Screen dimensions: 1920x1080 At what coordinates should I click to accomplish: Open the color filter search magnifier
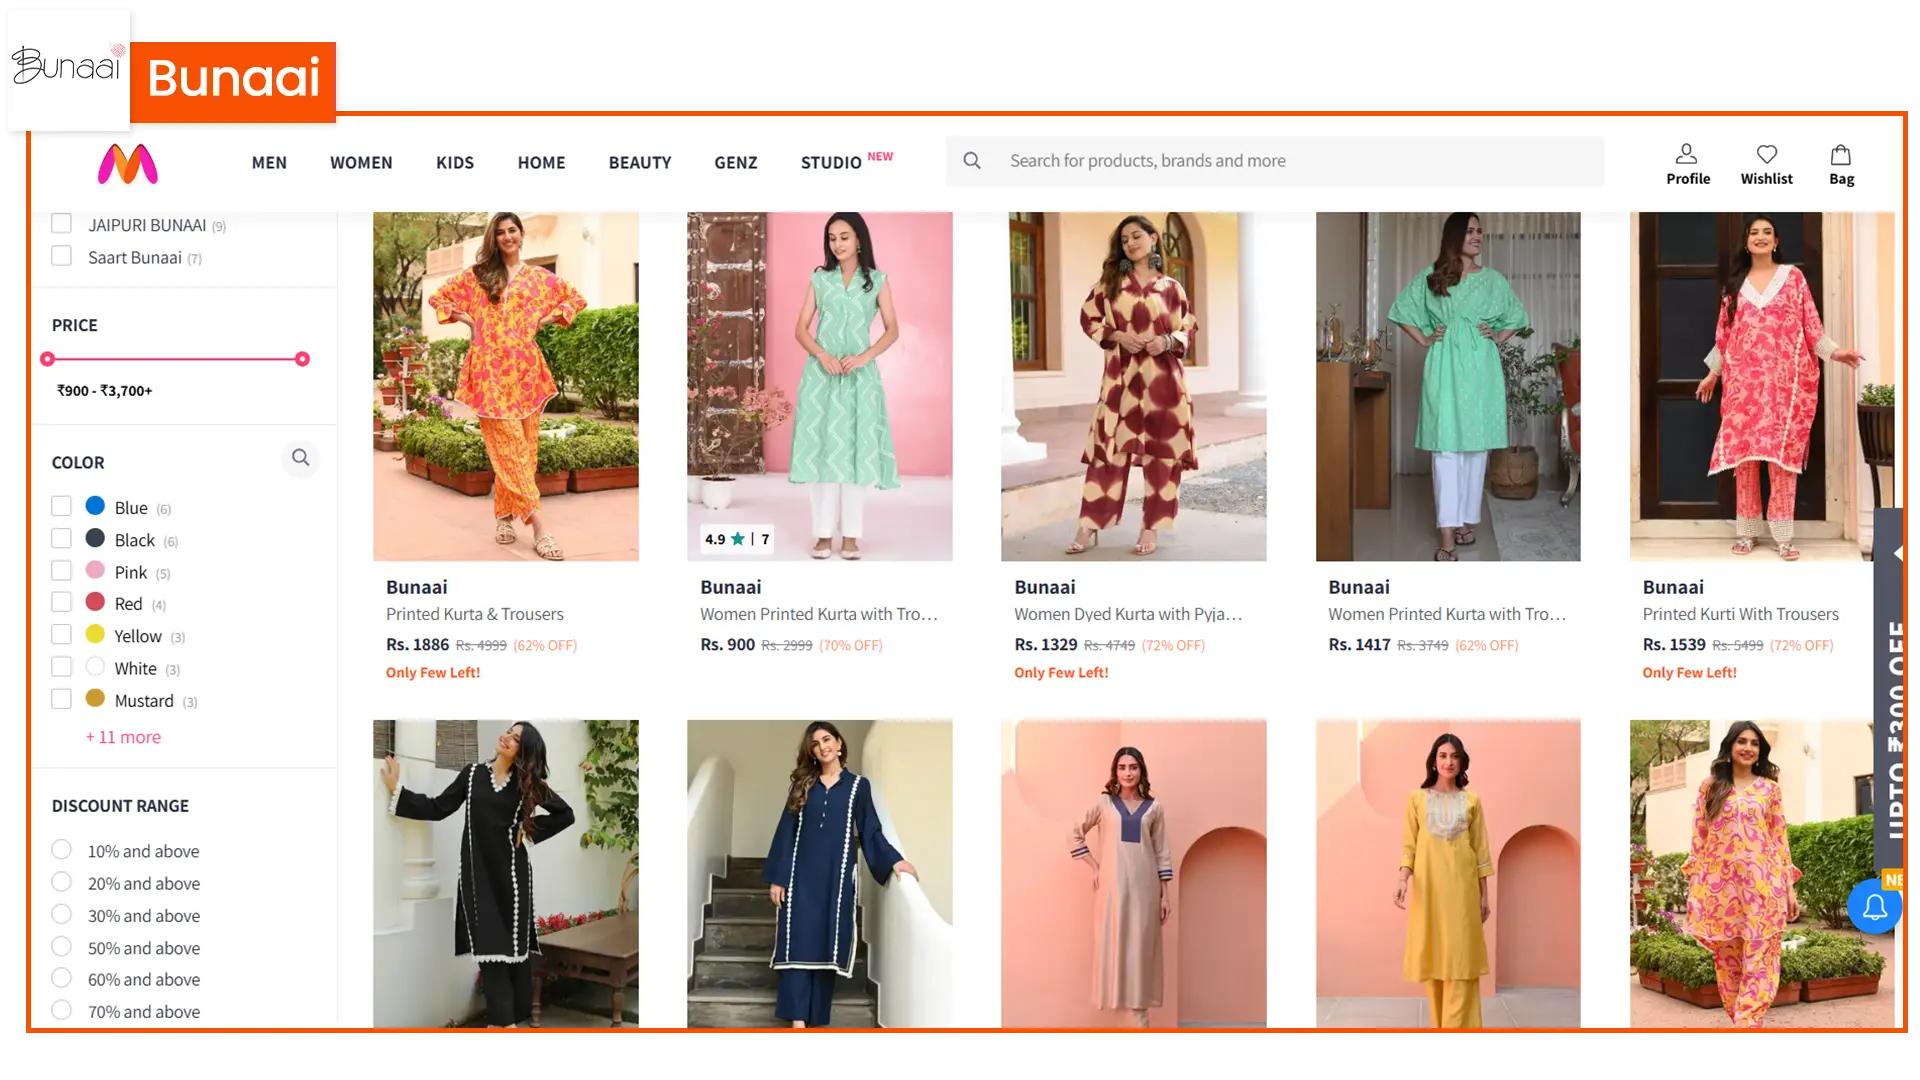[x=301, y=458]
